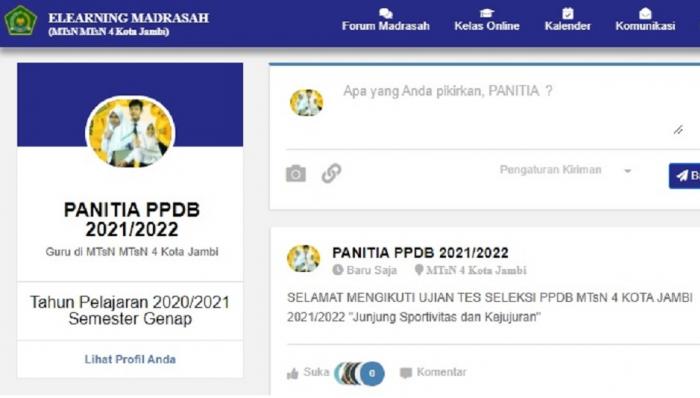Click 'Guru di MTsN MTsN 4 Kota Jambi' text
This screenshot has height=398, width=700.
tap(132, 252)
